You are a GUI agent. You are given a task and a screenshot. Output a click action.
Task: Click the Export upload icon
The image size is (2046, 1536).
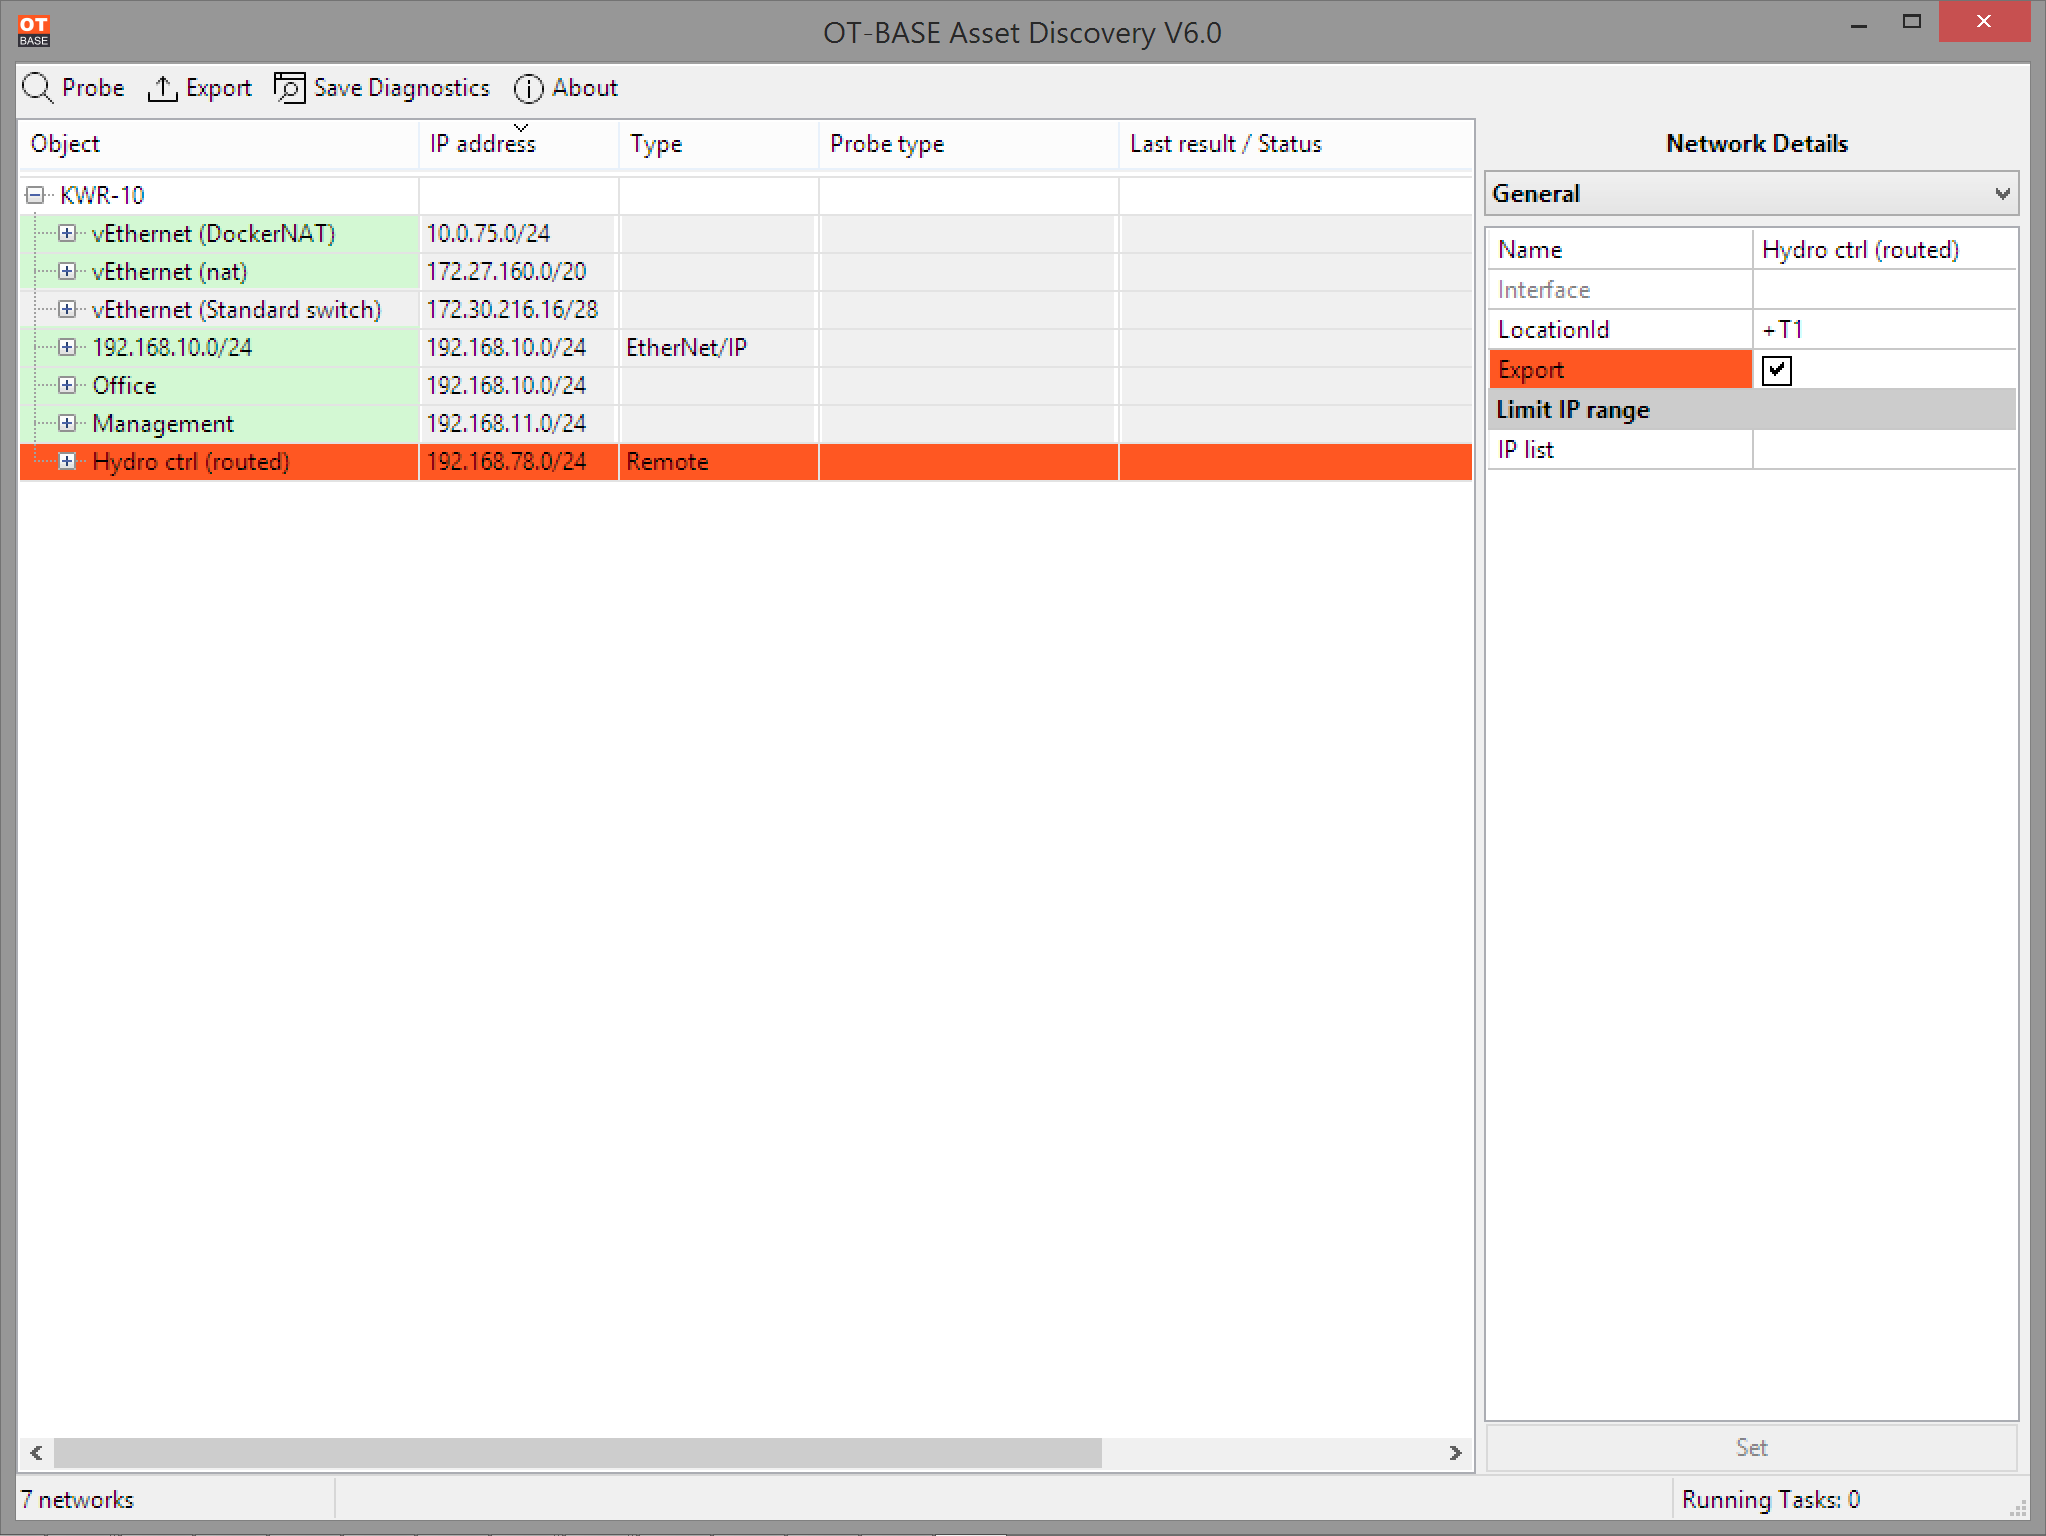(x=162, y=89)
